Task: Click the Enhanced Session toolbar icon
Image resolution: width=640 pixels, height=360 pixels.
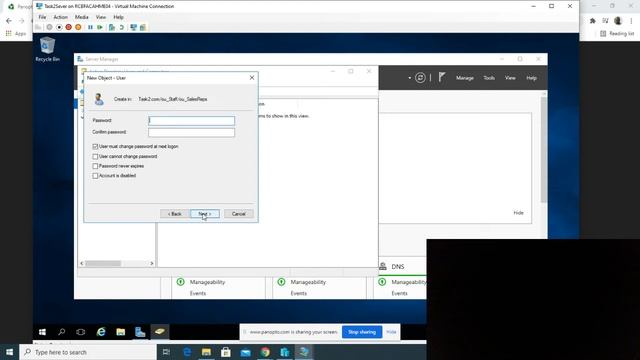Action: 133,27
